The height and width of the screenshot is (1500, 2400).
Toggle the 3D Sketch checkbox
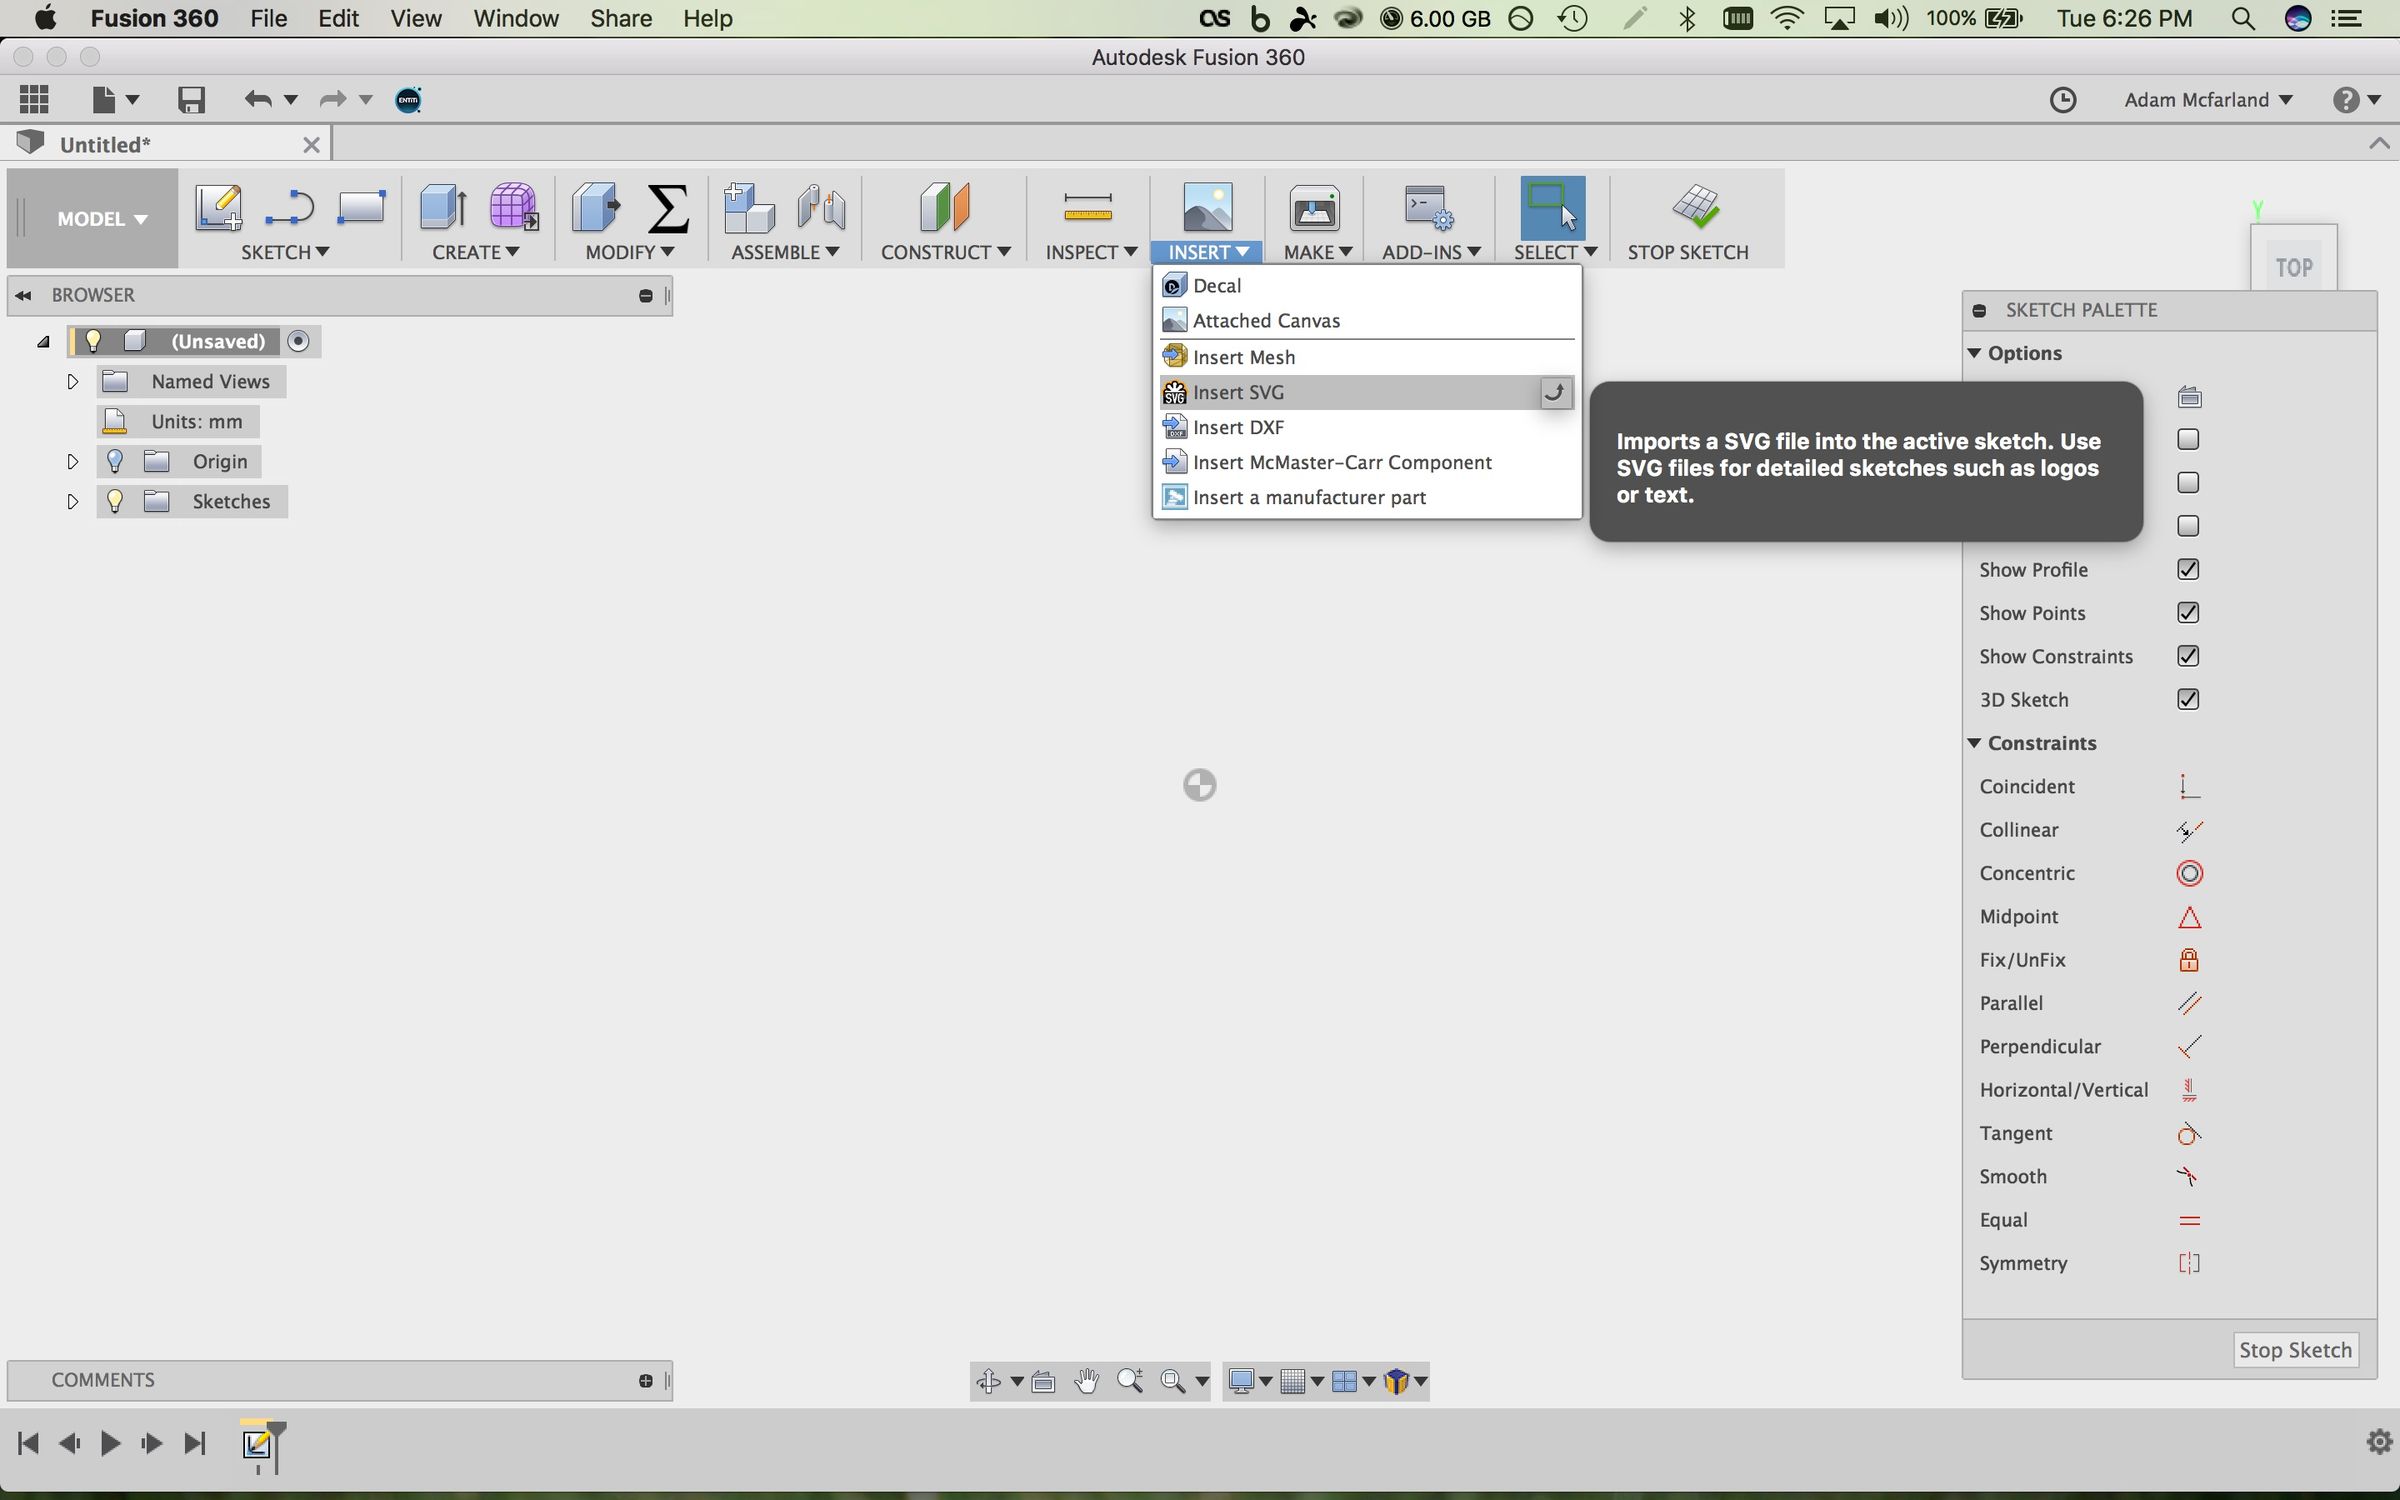(x=2187, y=699)
